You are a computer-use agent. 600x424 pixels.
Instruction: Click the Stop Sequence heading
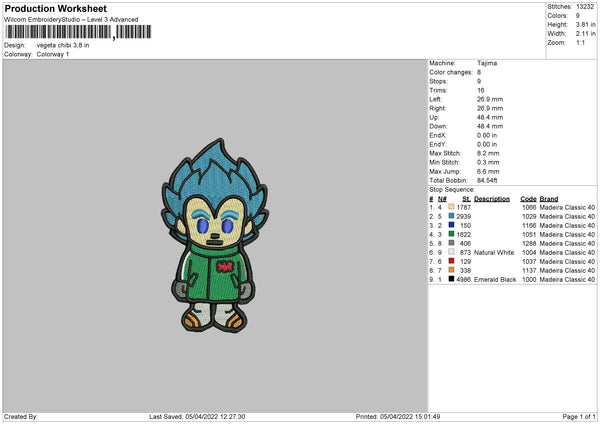[x=452, y=190]
